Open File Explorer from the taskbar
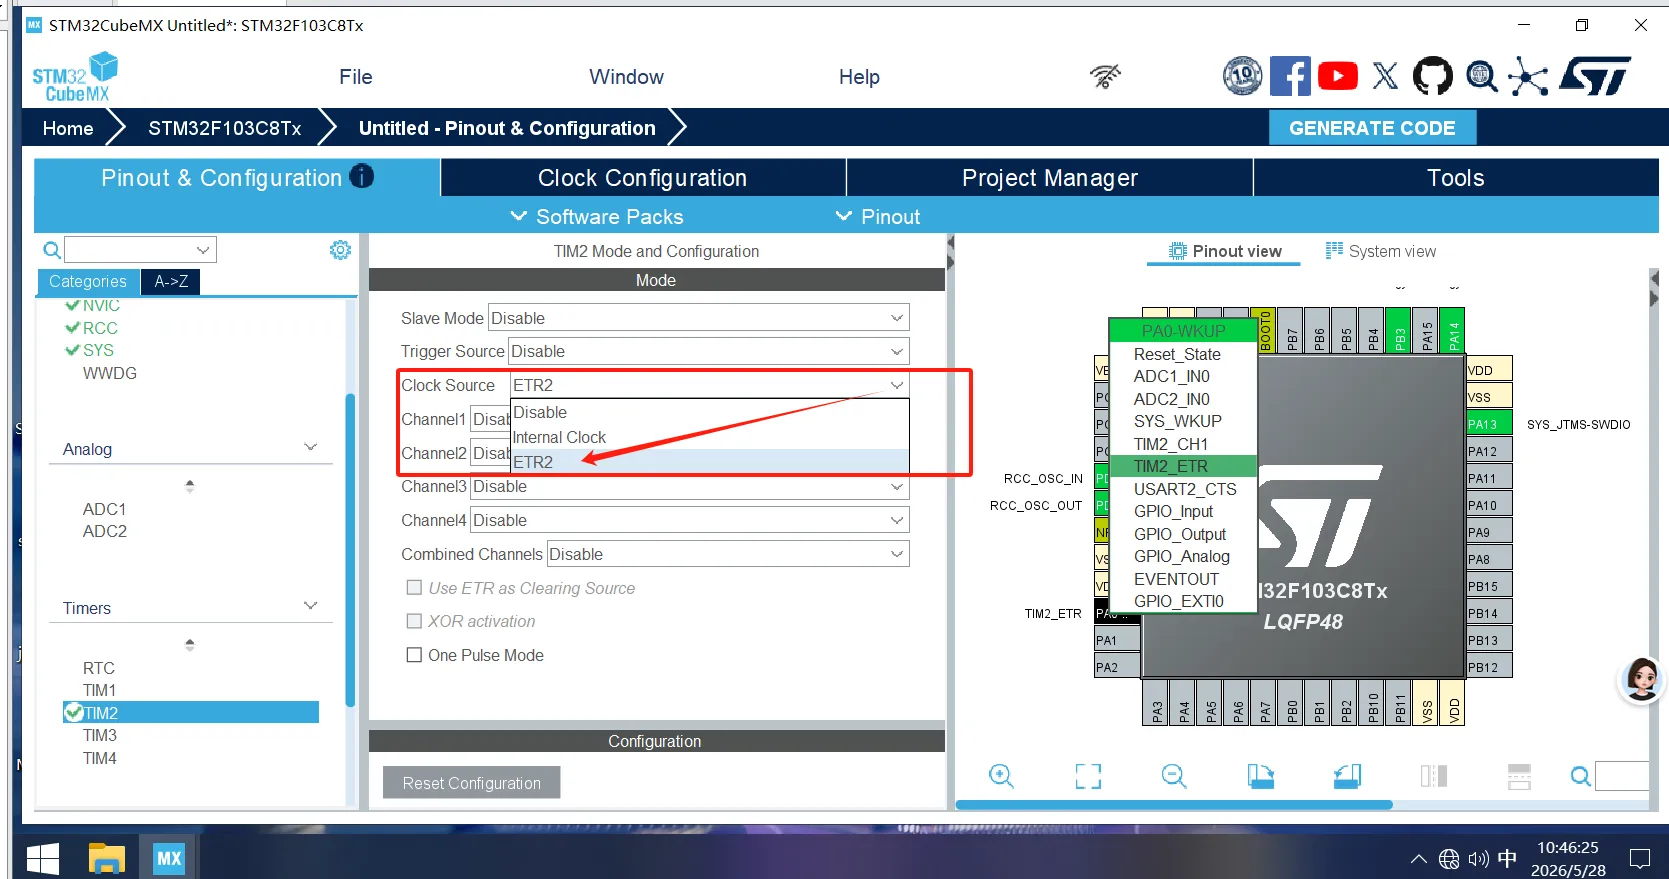Viewport: 1669px width, 879px height. pos(106,858)
